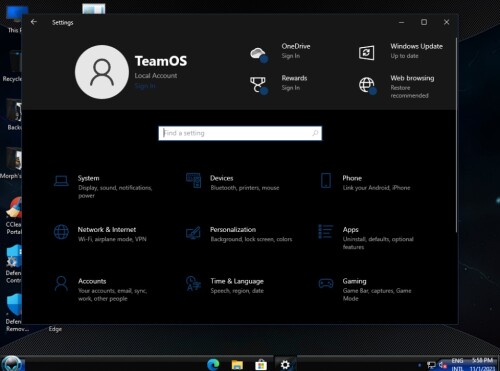Screen dimensions: 500x371
Task: Click 'Speech, region, date' description
Action: click(x=237, y=291)
